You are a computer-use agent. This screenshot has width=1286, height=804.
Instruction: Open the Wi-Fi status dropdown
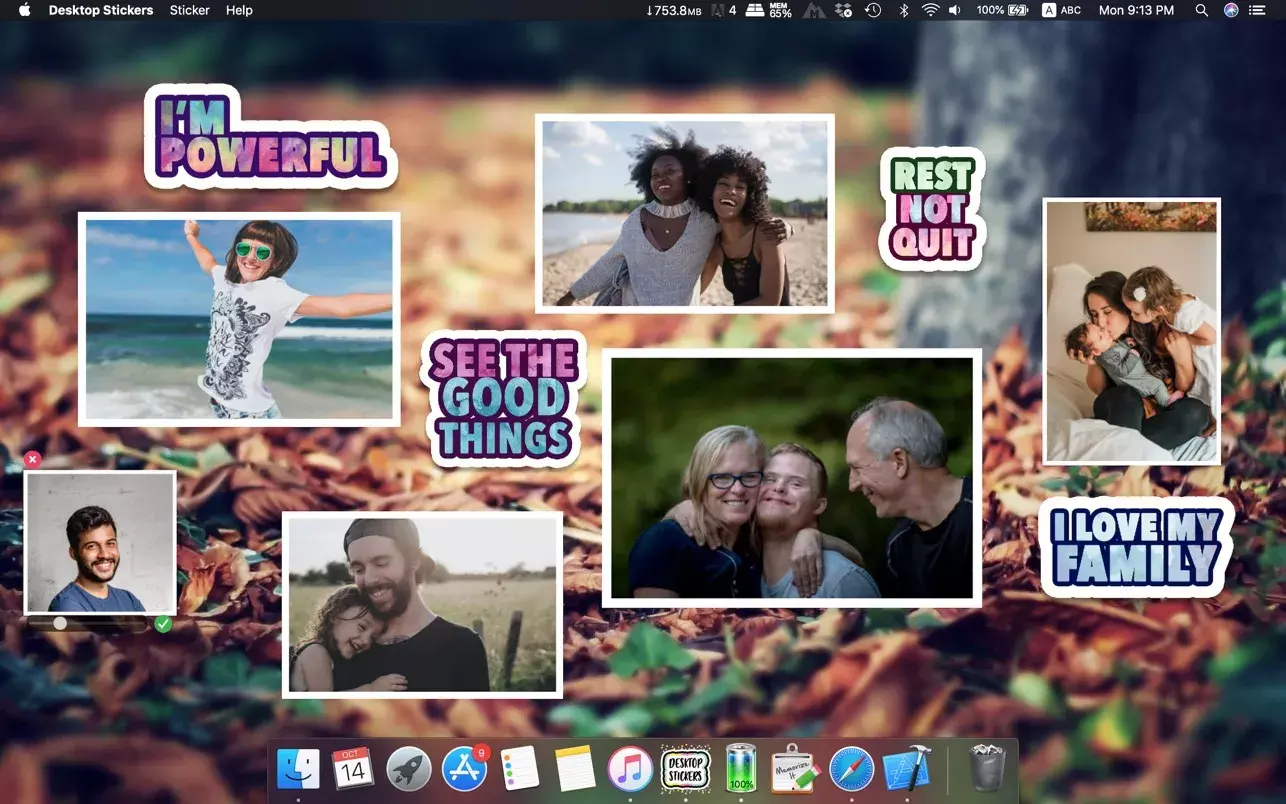tap(930, 10)
